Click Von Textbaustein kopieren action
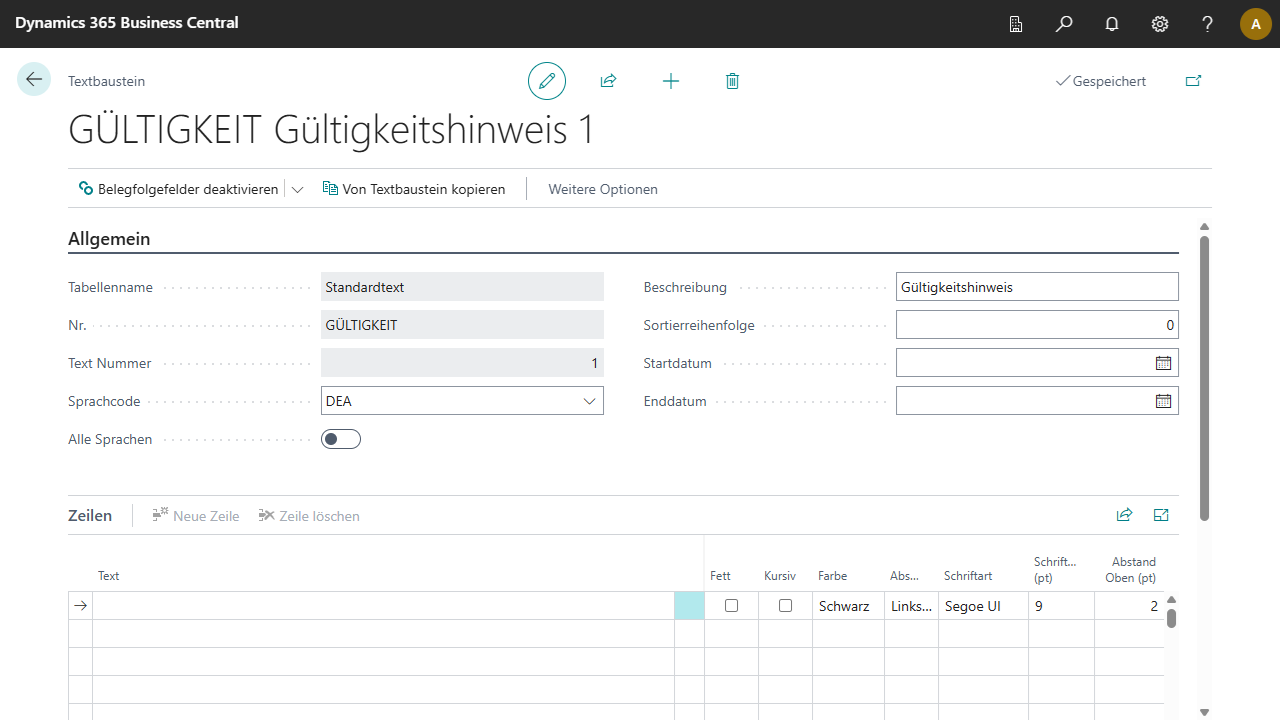The width and height of the screenshot is (1280, 720). tap(414, 189)
